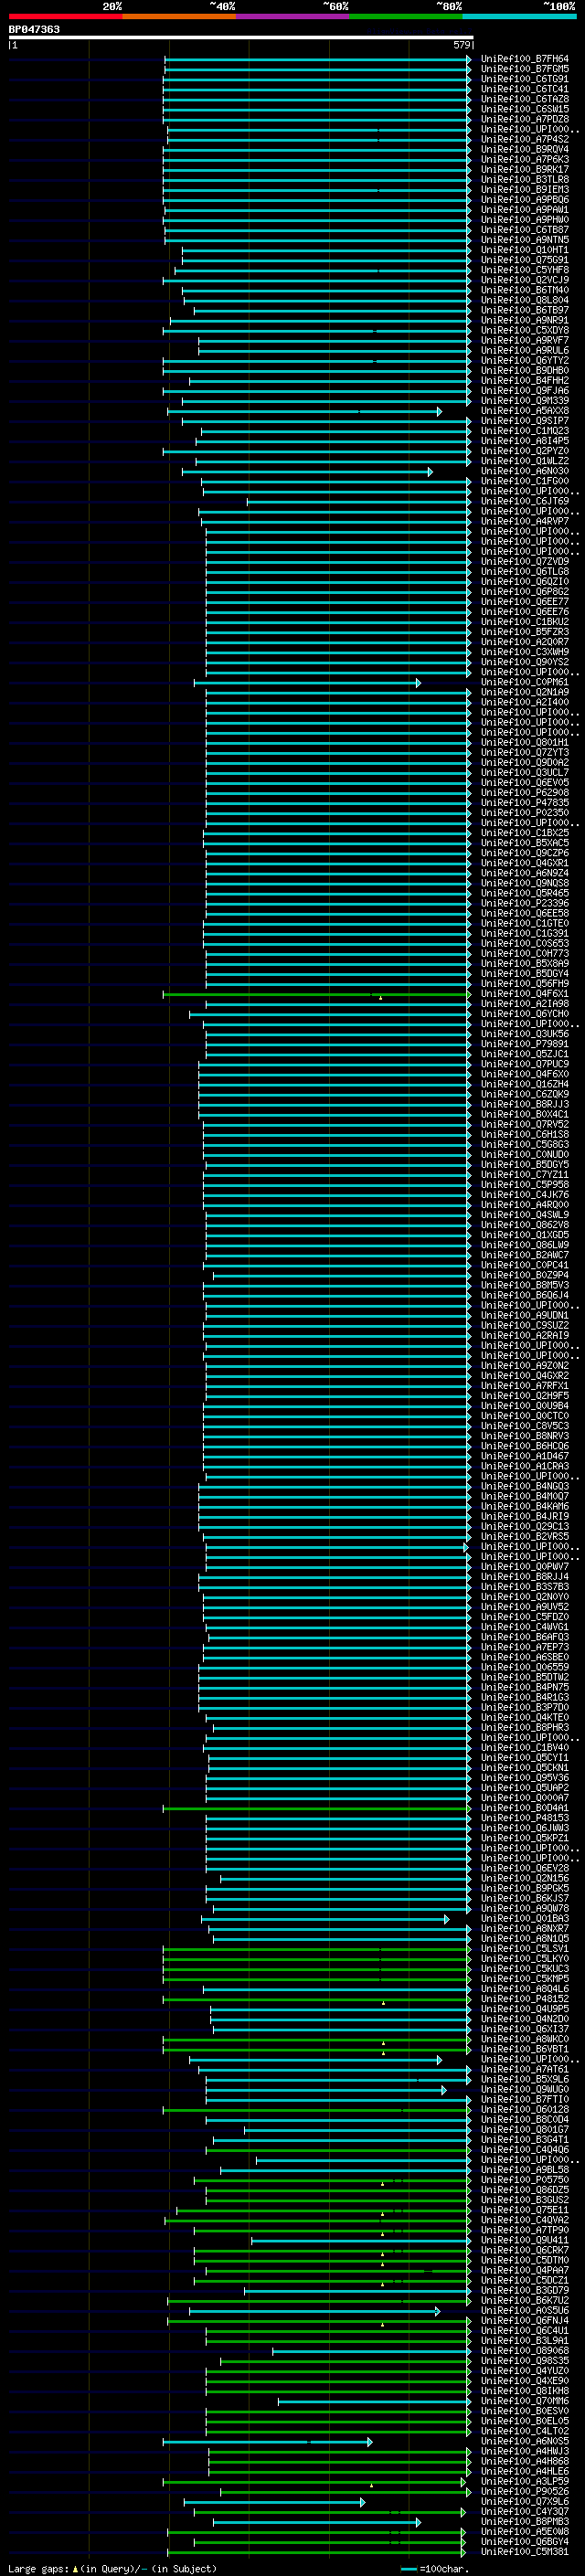Image resolution: width=585 pixels, height=2576 pixels.
Task: Select the UniRef100_Q6YTY2 entry
Action: [x=525, y=361]
